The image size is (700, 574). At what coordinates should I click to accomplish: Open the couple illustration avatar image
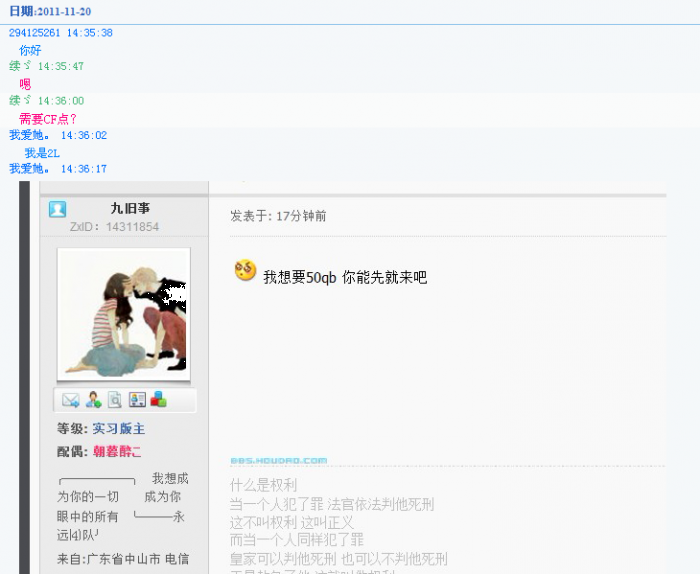click(x=124, y=314)
